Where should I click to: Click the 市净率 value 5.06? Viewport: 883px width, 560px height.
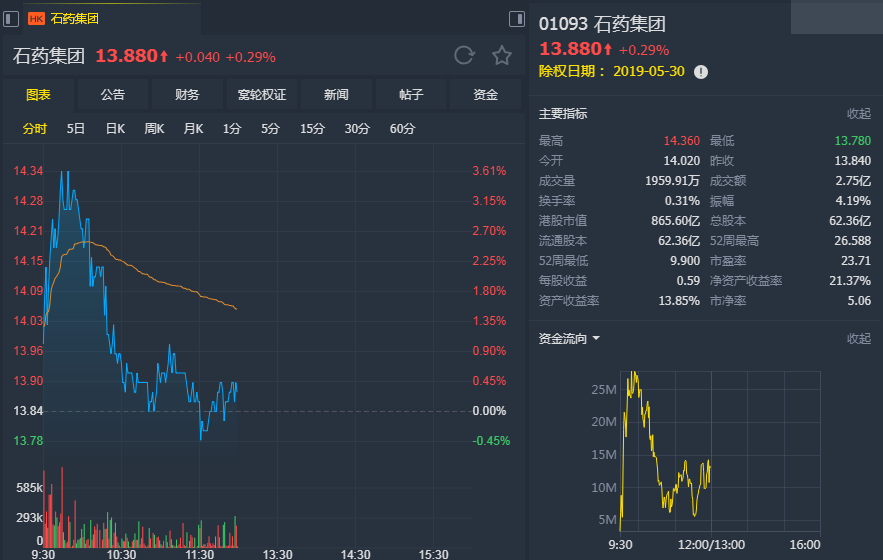click(x=859, y=301)
